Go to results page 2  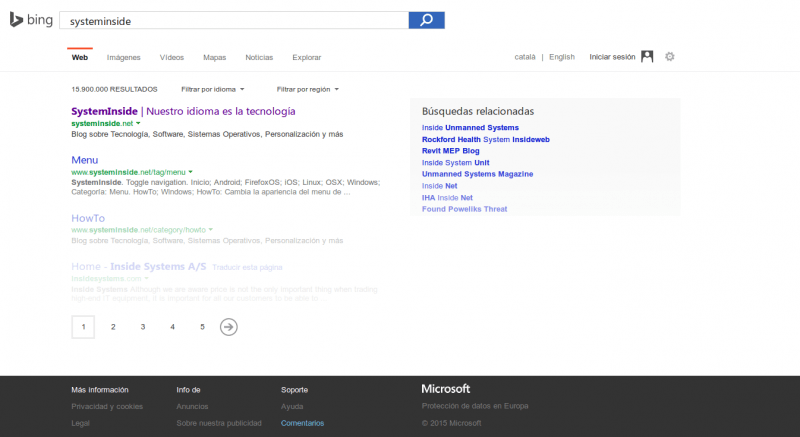tap(113, 327)
